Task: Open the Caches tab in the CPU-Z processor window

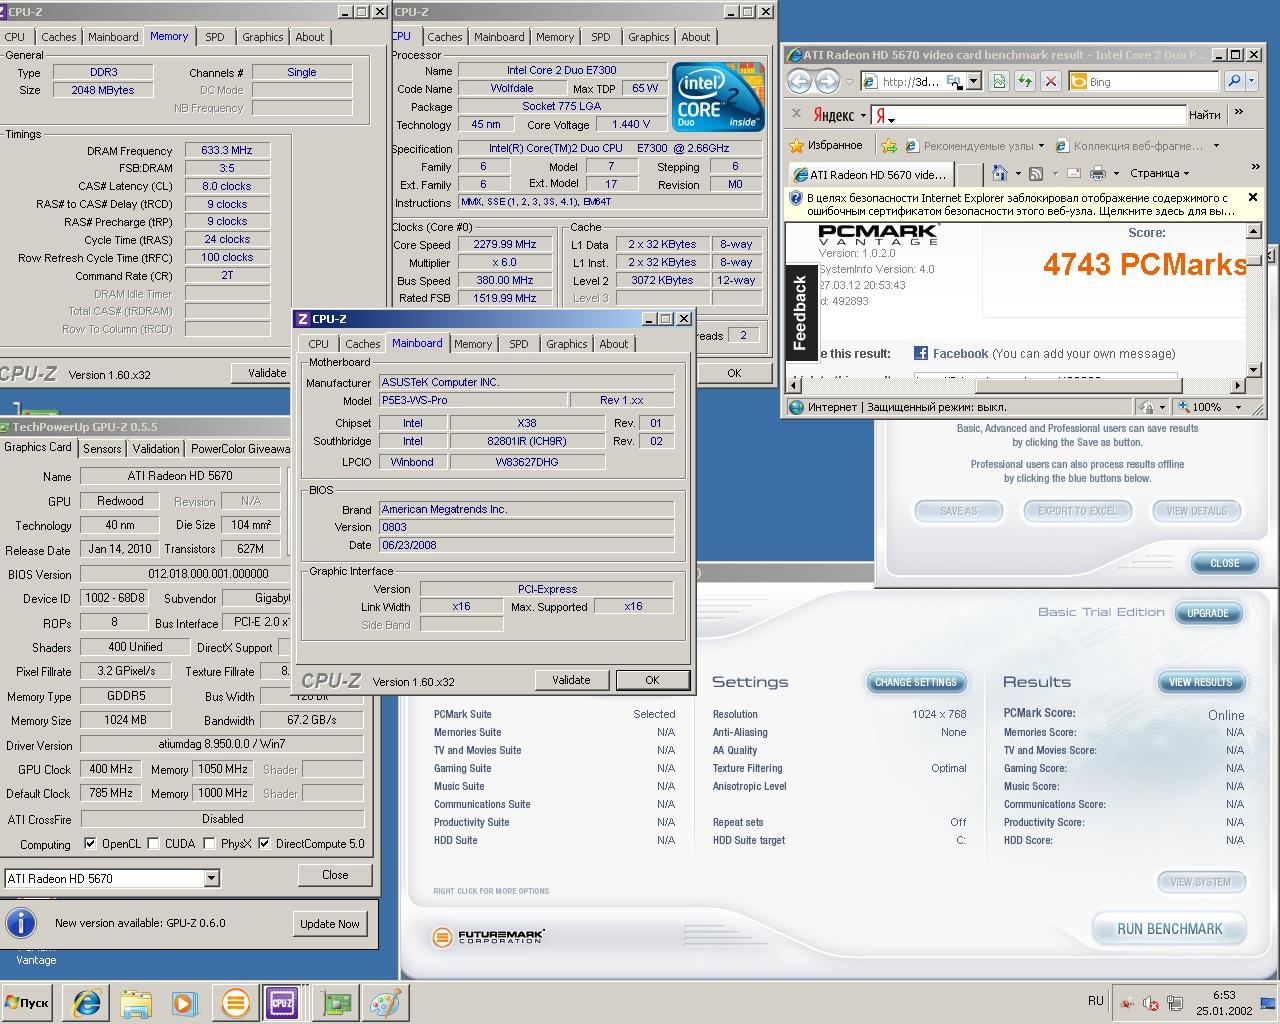Action: [445, 37]
